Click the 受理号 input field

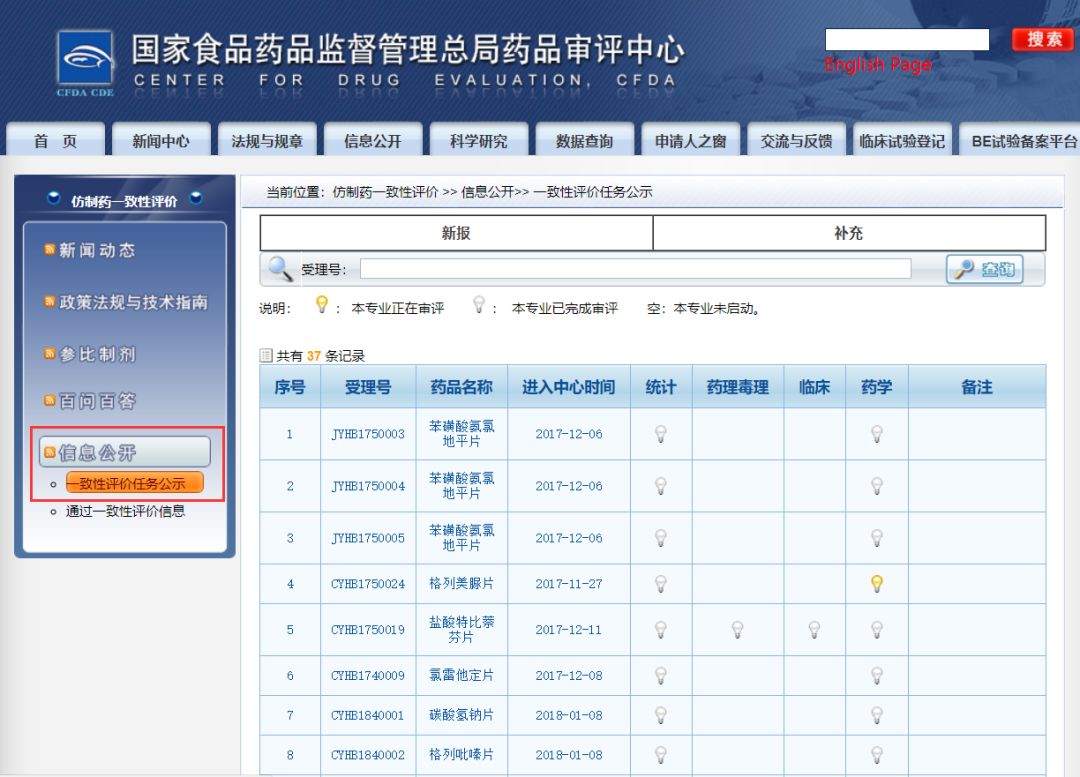635,269
